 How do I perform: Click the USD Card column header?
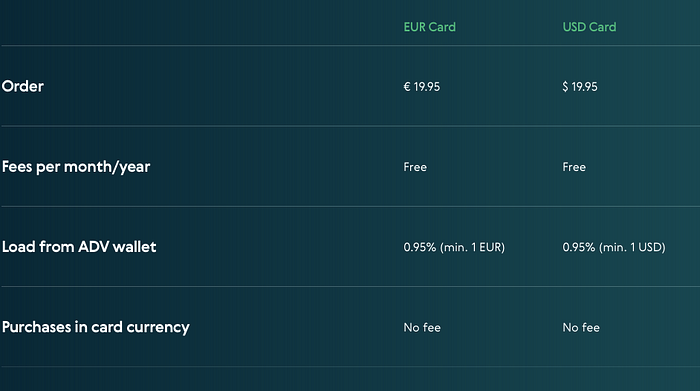(x=589, y=27)
